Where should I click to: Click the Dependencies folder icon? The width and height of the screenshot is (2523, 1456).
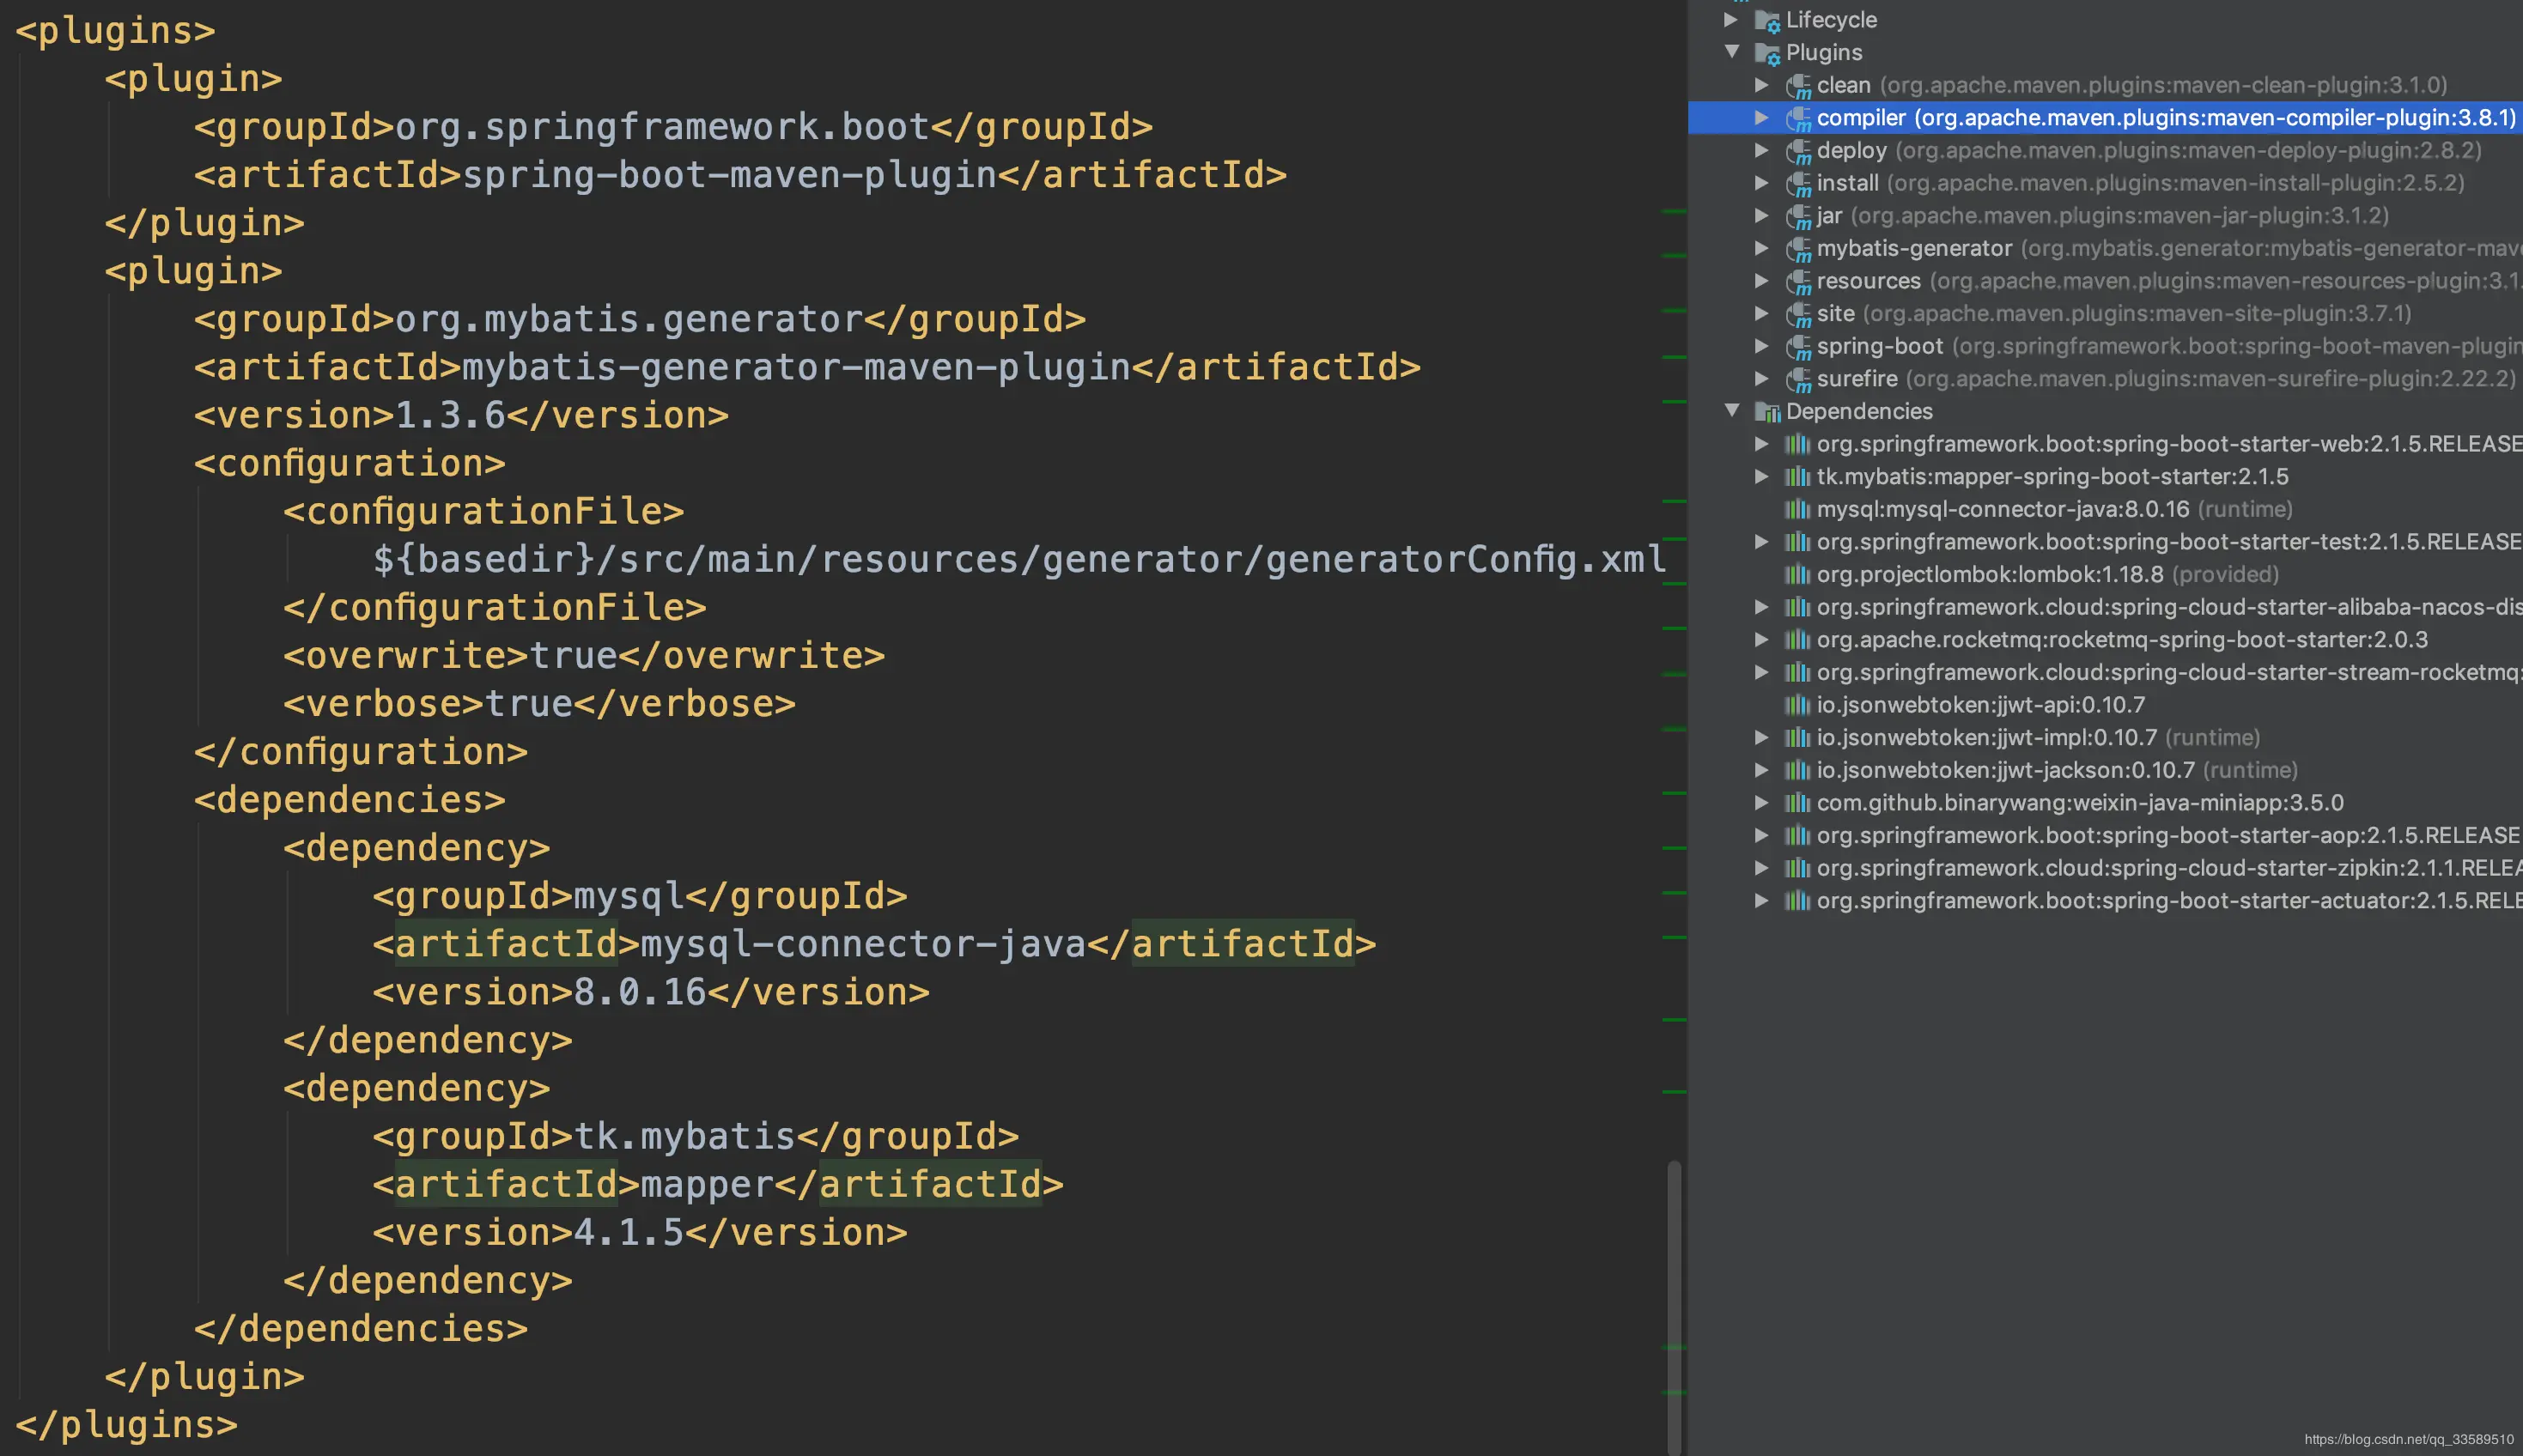click(x=1767, y=412)
